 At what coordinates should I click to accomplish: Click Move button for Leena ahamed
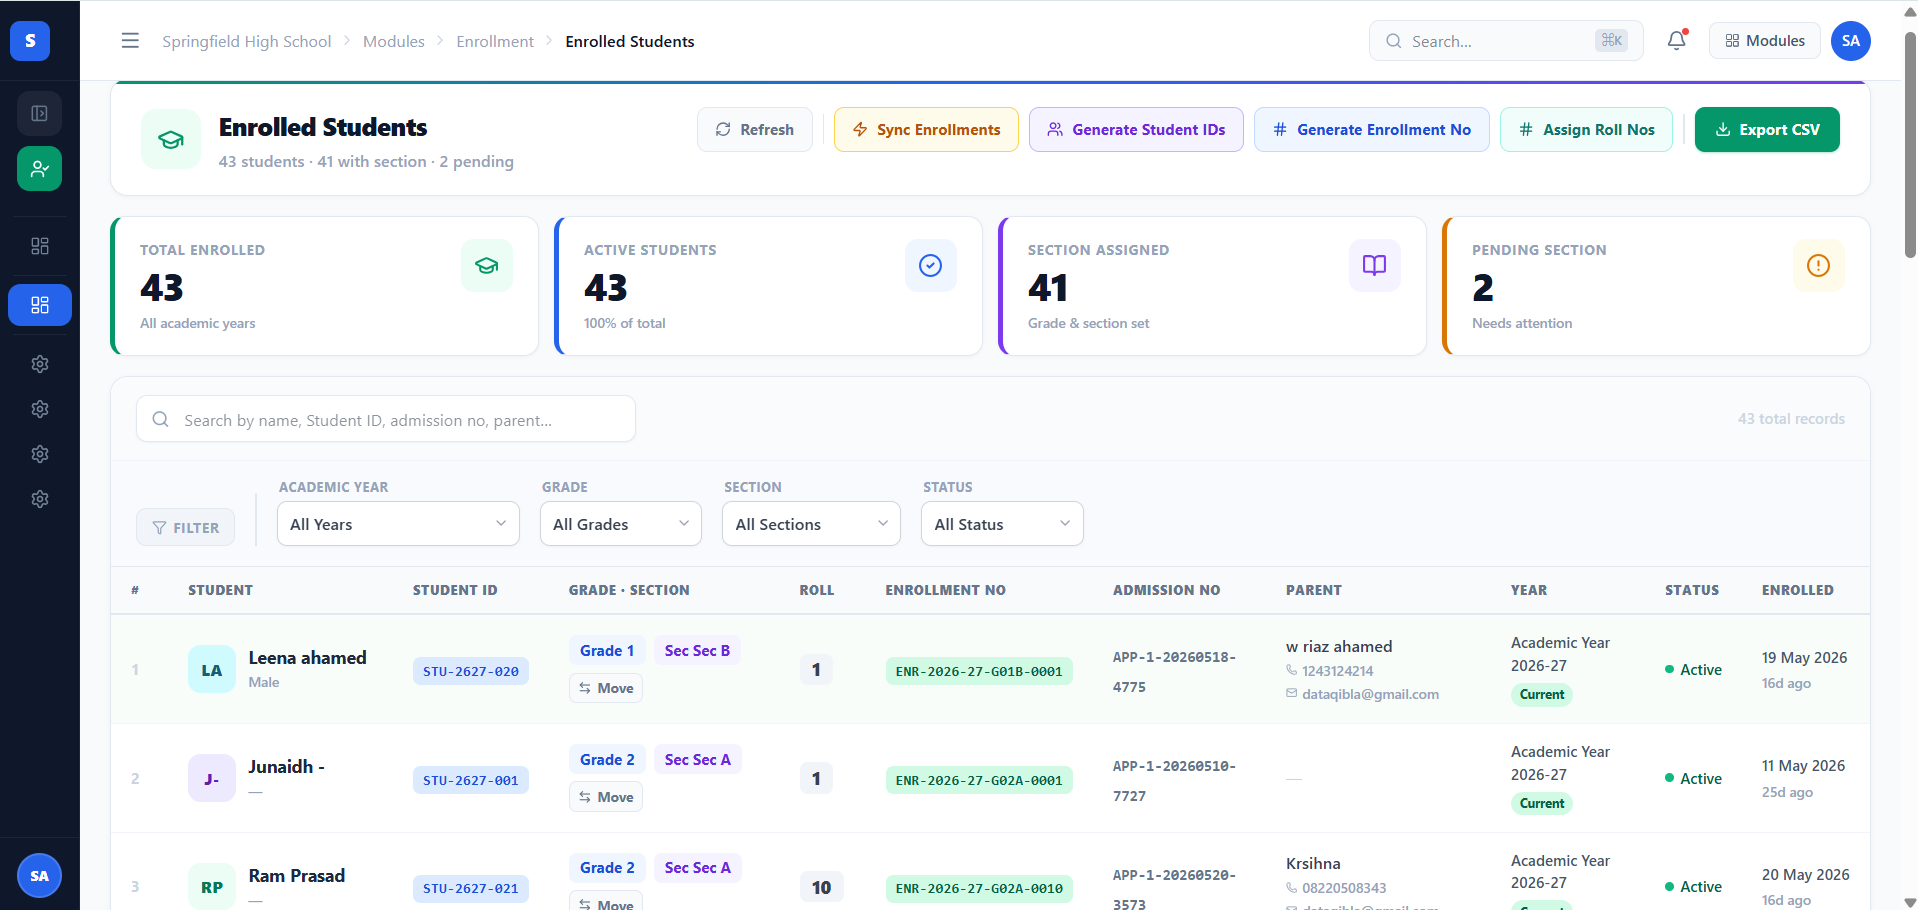(x=606, y=688)
